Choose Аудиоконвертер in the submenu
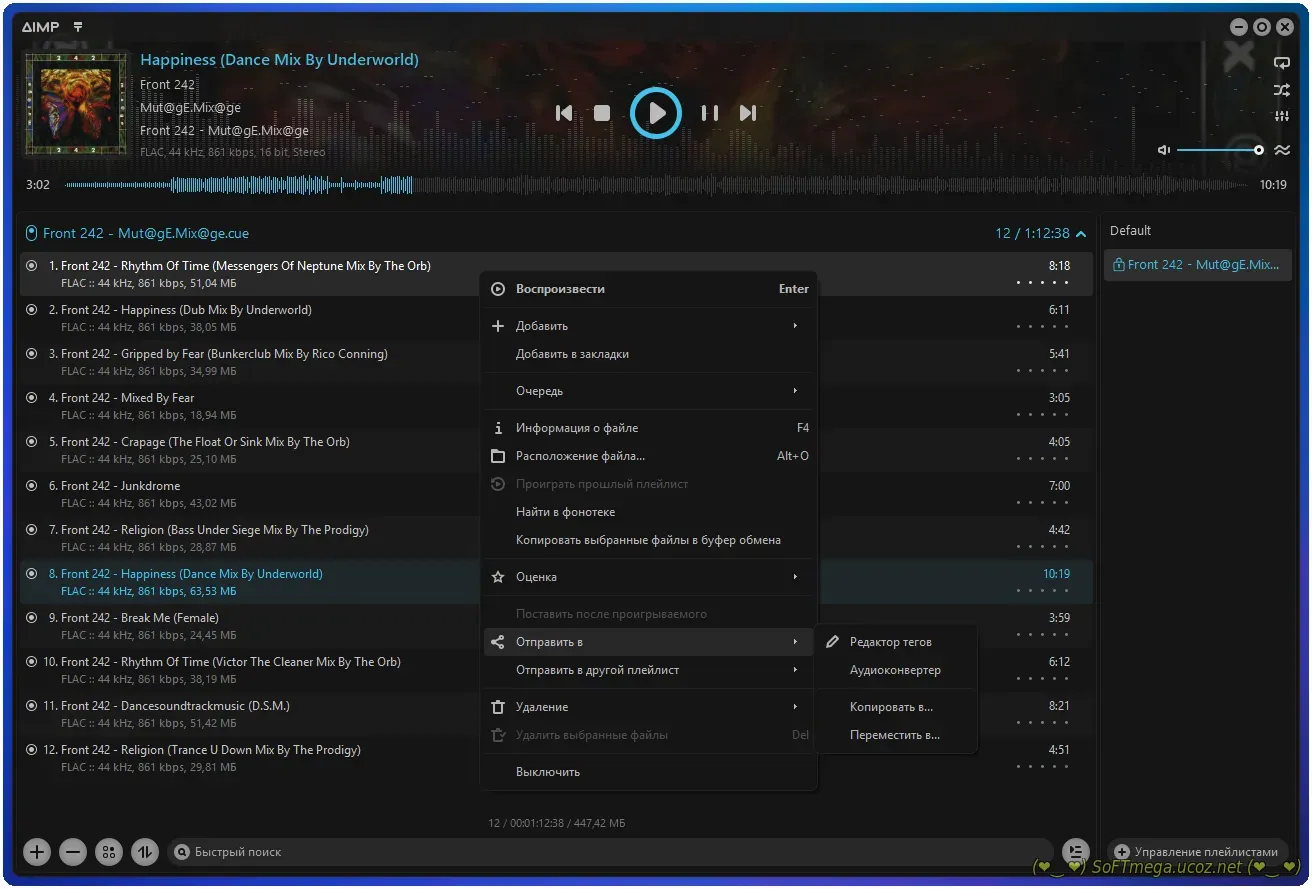 (895, 670)
